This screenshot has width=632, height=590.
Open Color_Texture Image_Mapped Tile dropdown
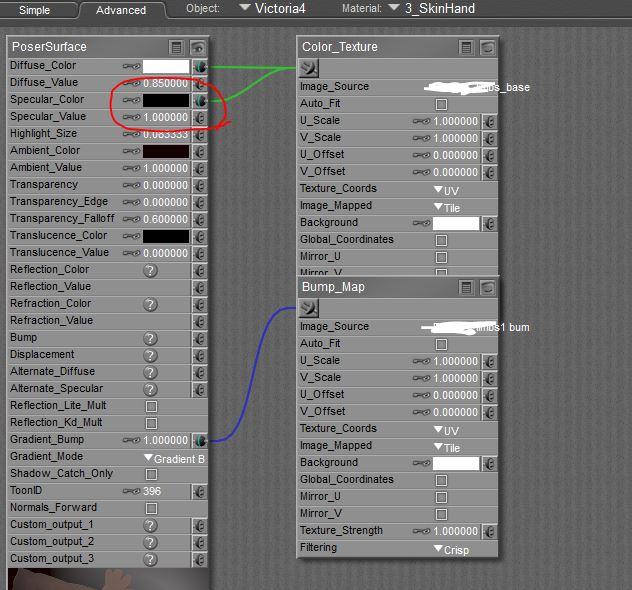pos(447,208)
